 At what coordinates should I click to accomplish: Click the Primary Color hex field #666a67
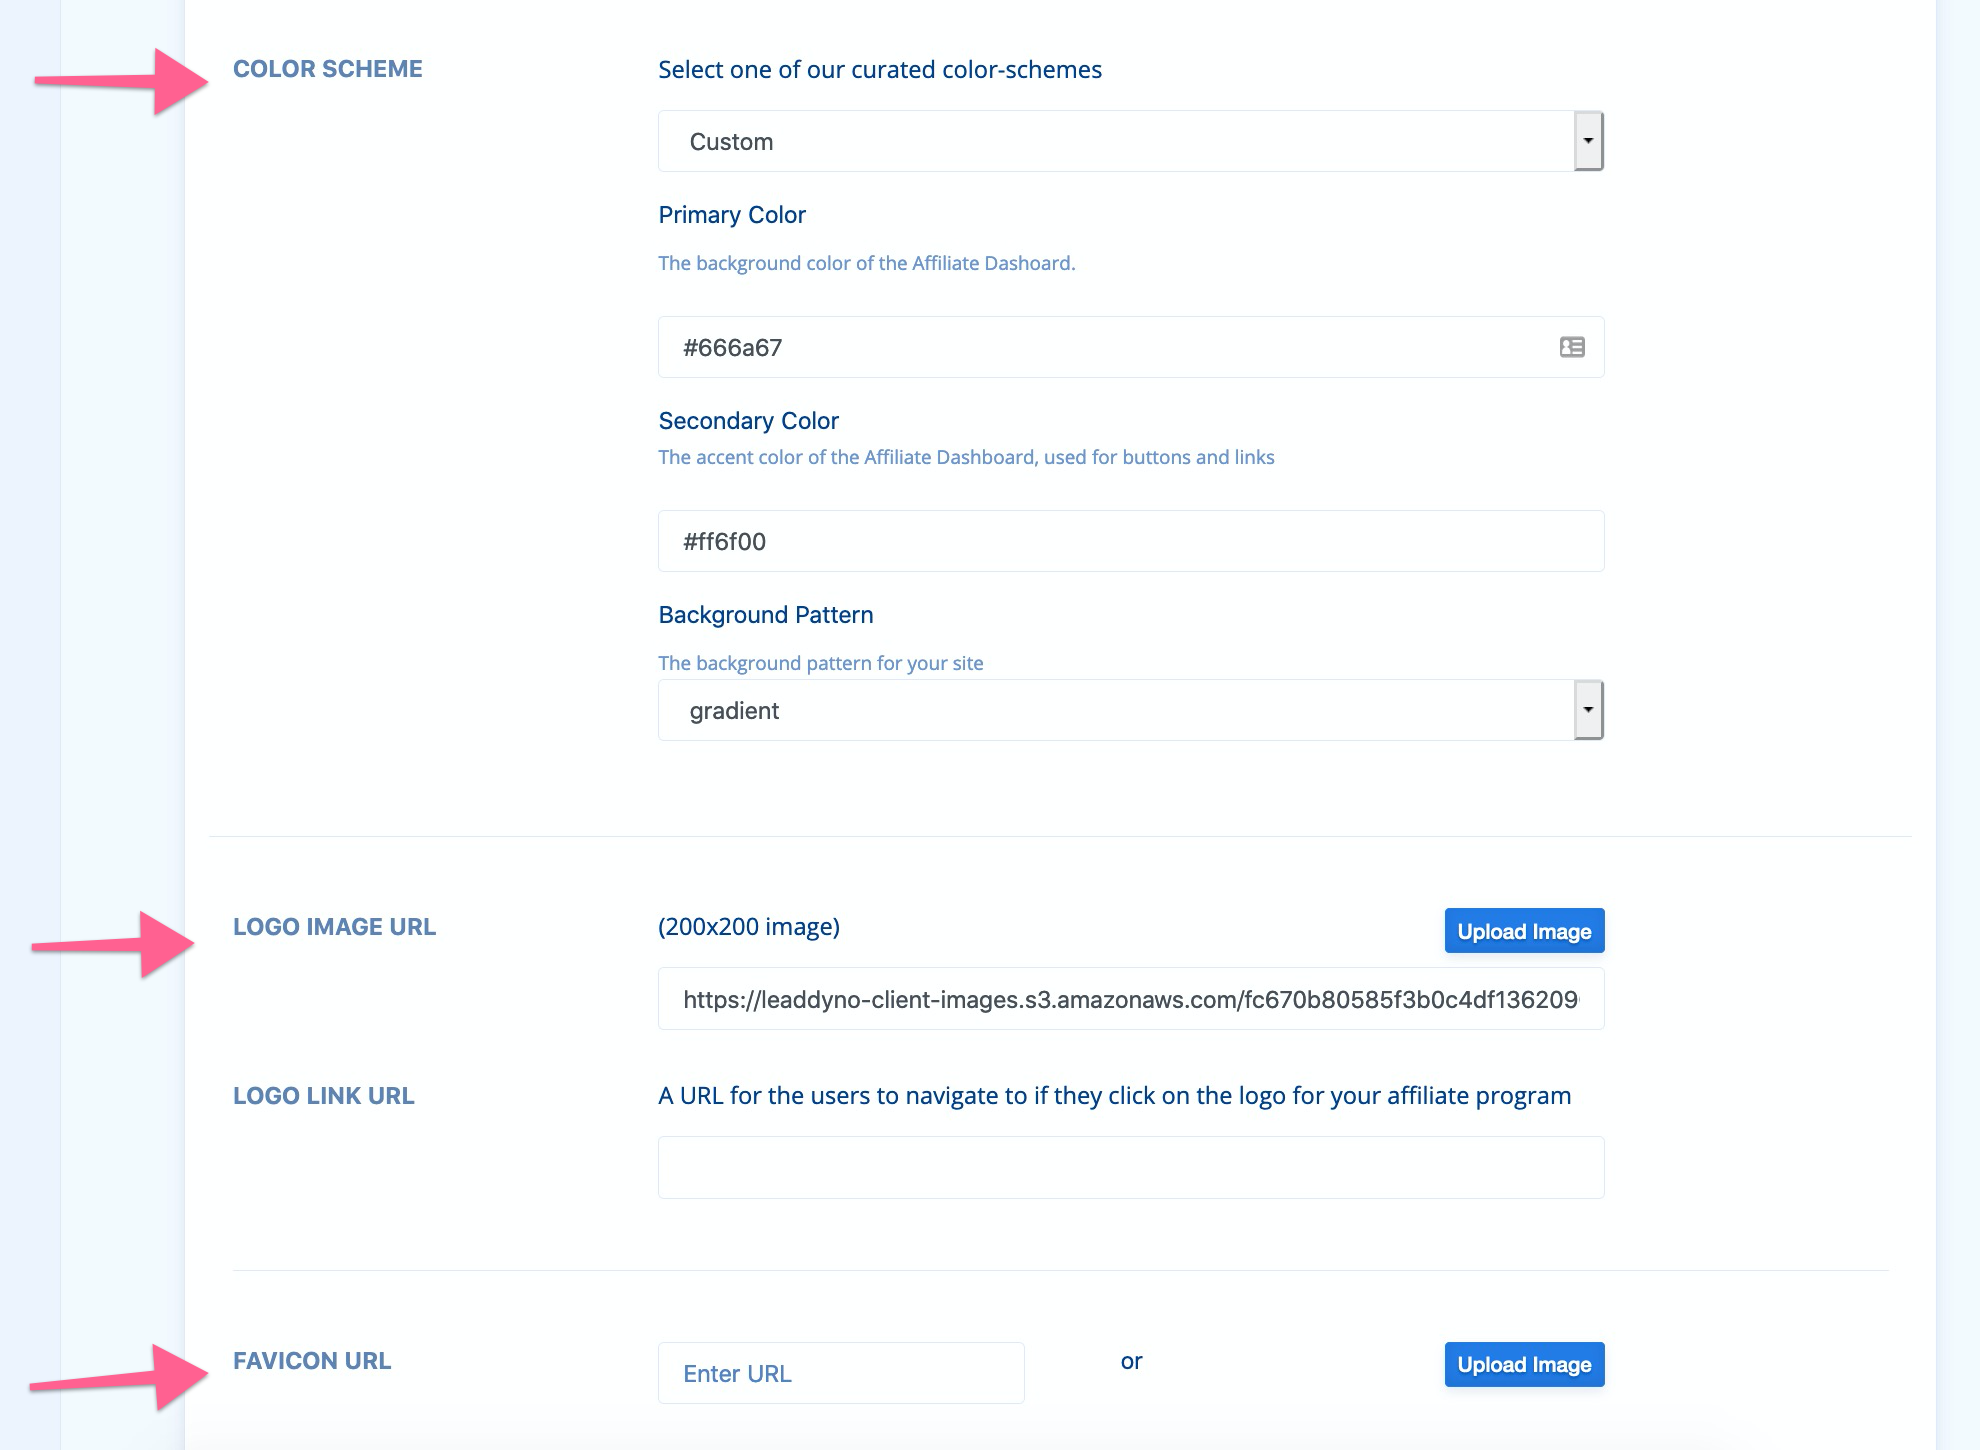1131,347
